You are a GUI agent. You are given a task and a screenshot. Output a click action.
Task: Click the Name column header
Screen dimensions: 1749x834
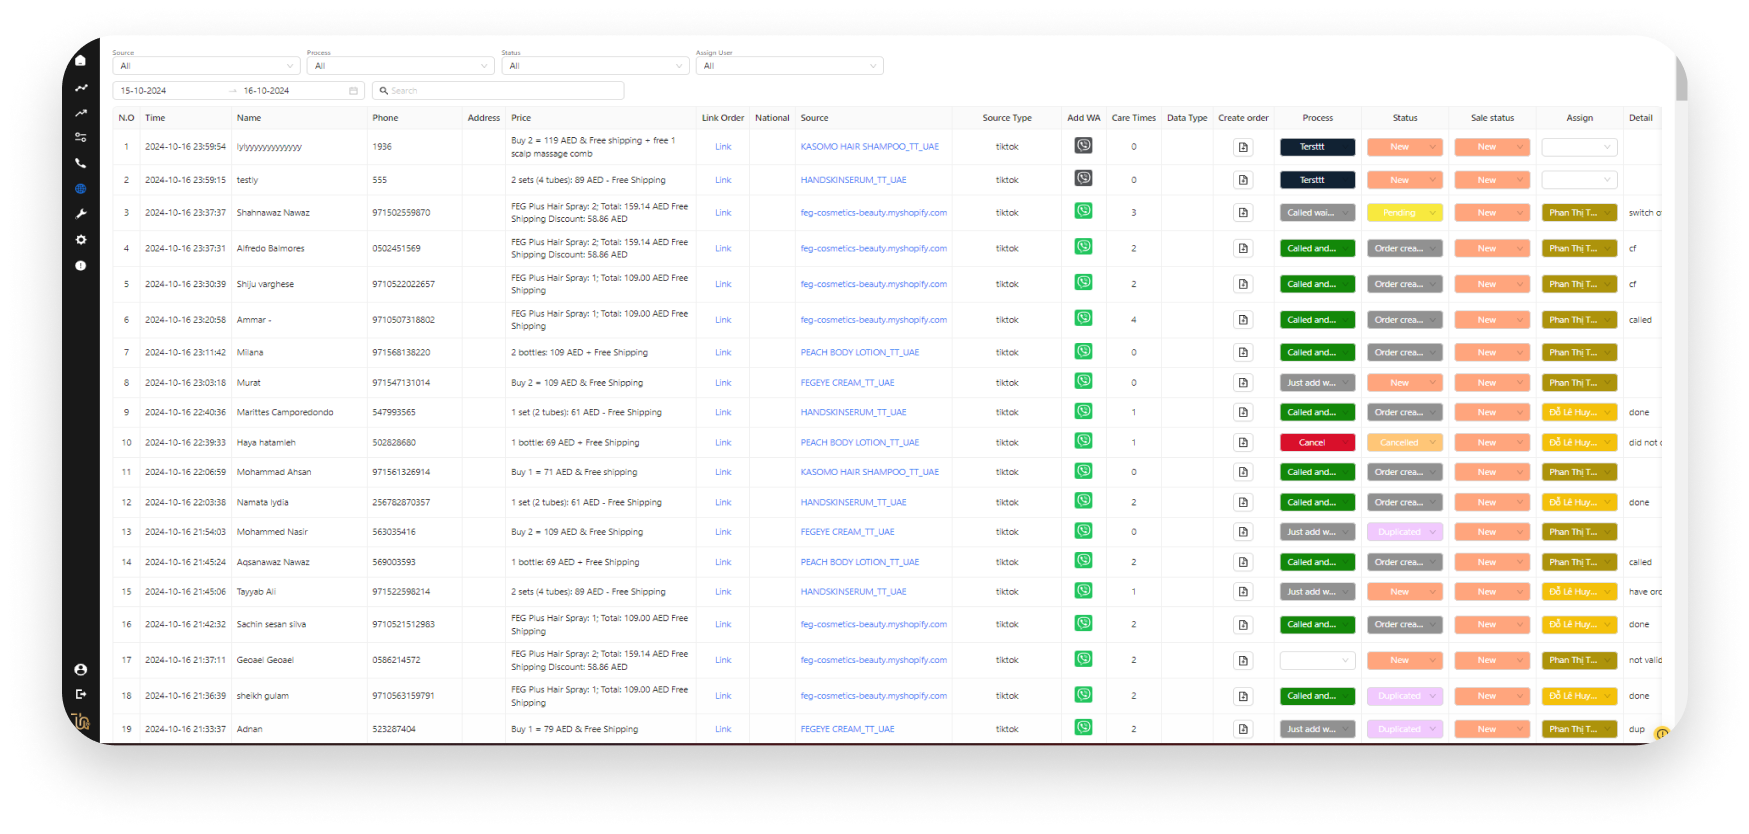249,118
